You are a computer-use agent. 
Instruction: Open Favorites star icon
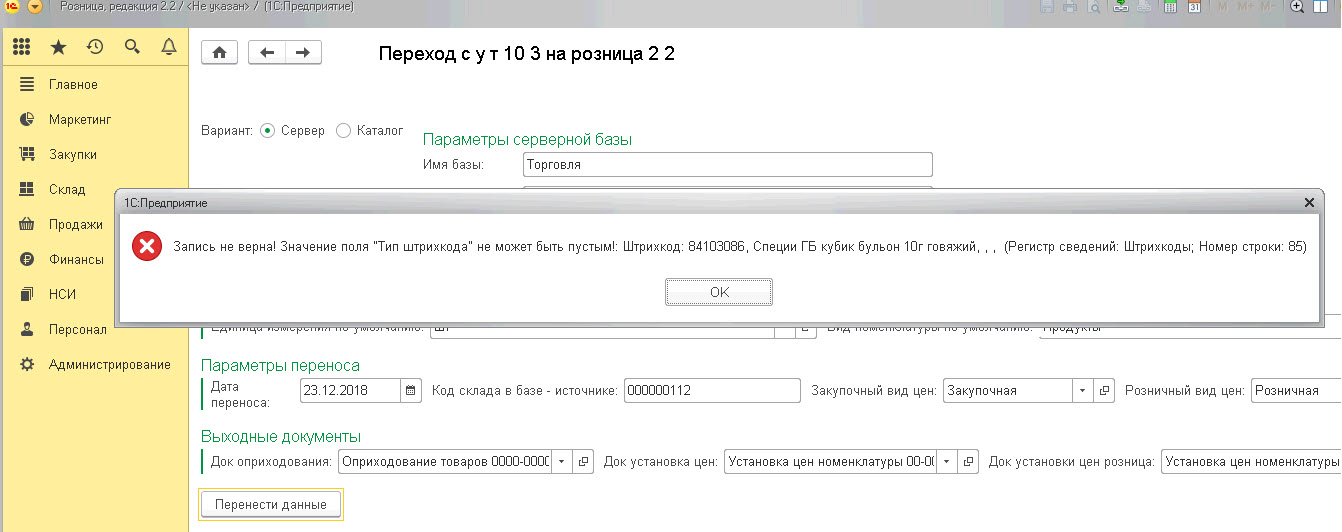tap(58, 46)
